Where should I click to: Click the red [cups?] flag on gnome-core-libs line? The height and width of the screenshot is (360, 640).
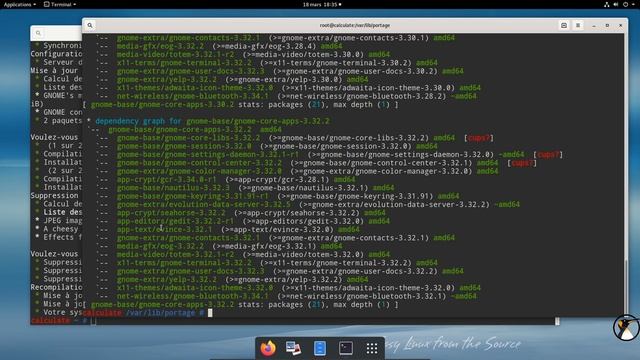click(479, 138)
